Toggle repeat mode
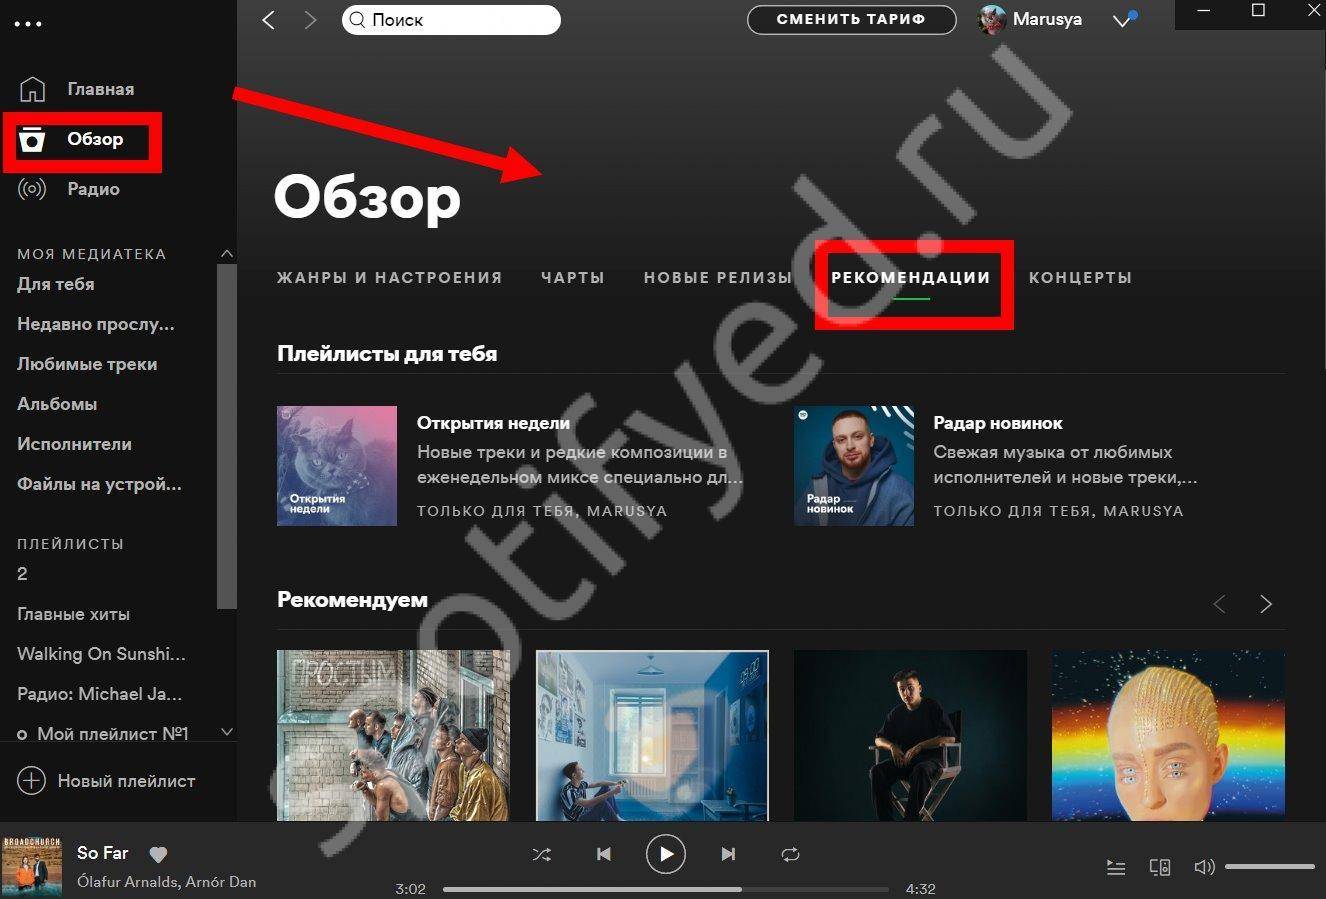The width and height of the screenshot is (1326, 899). (x=790, y=854)
